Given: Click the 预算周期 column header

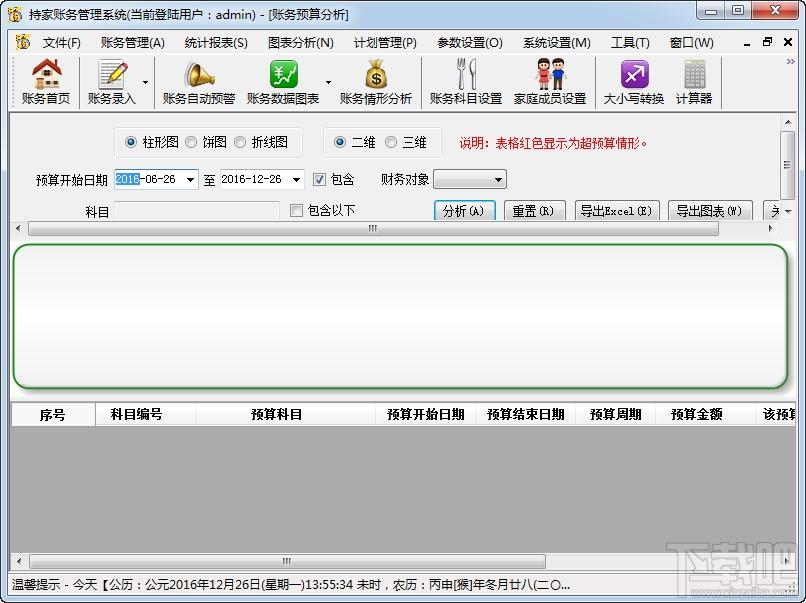Looking at the screenshot, I should pyautogui.click(x=615, y=414).
